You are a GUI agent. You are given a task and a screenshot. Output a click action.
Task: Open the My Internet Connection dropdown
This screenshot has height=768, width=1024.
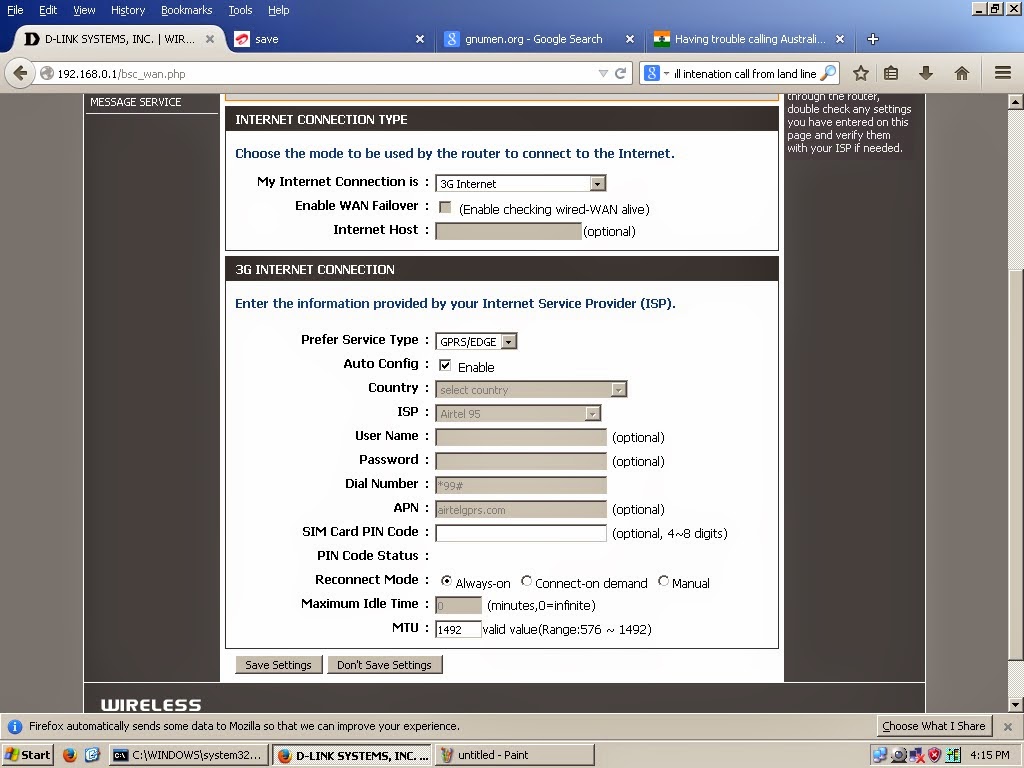click(x=597, y=183)
